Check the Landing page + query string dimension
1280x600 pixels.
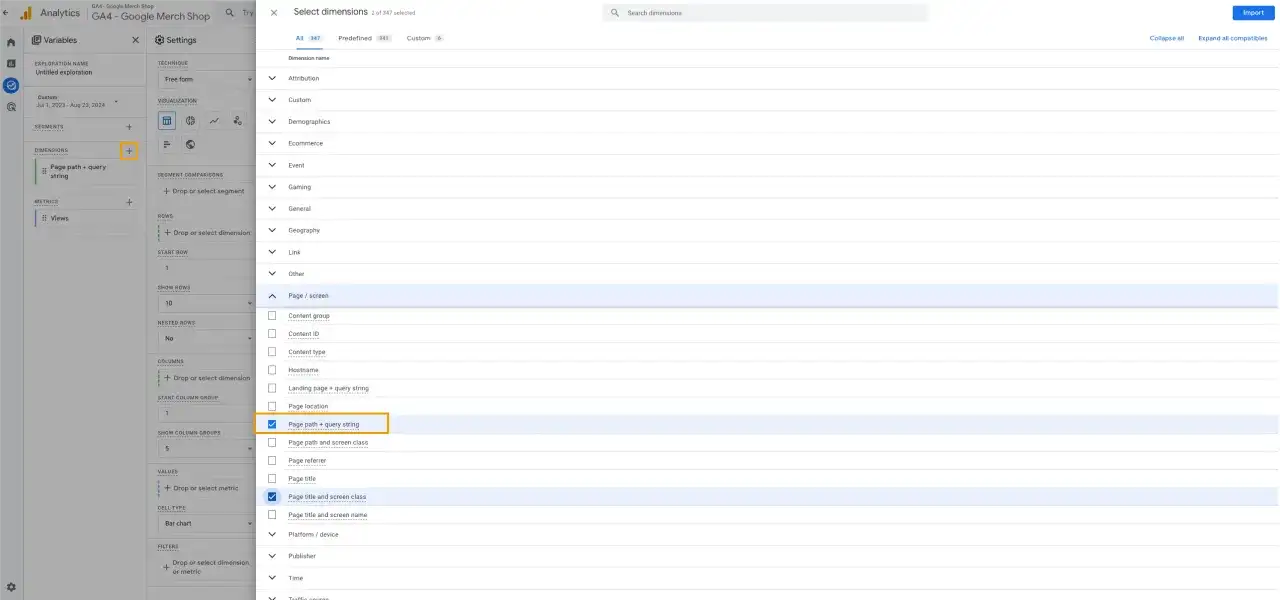pos(271,388)
